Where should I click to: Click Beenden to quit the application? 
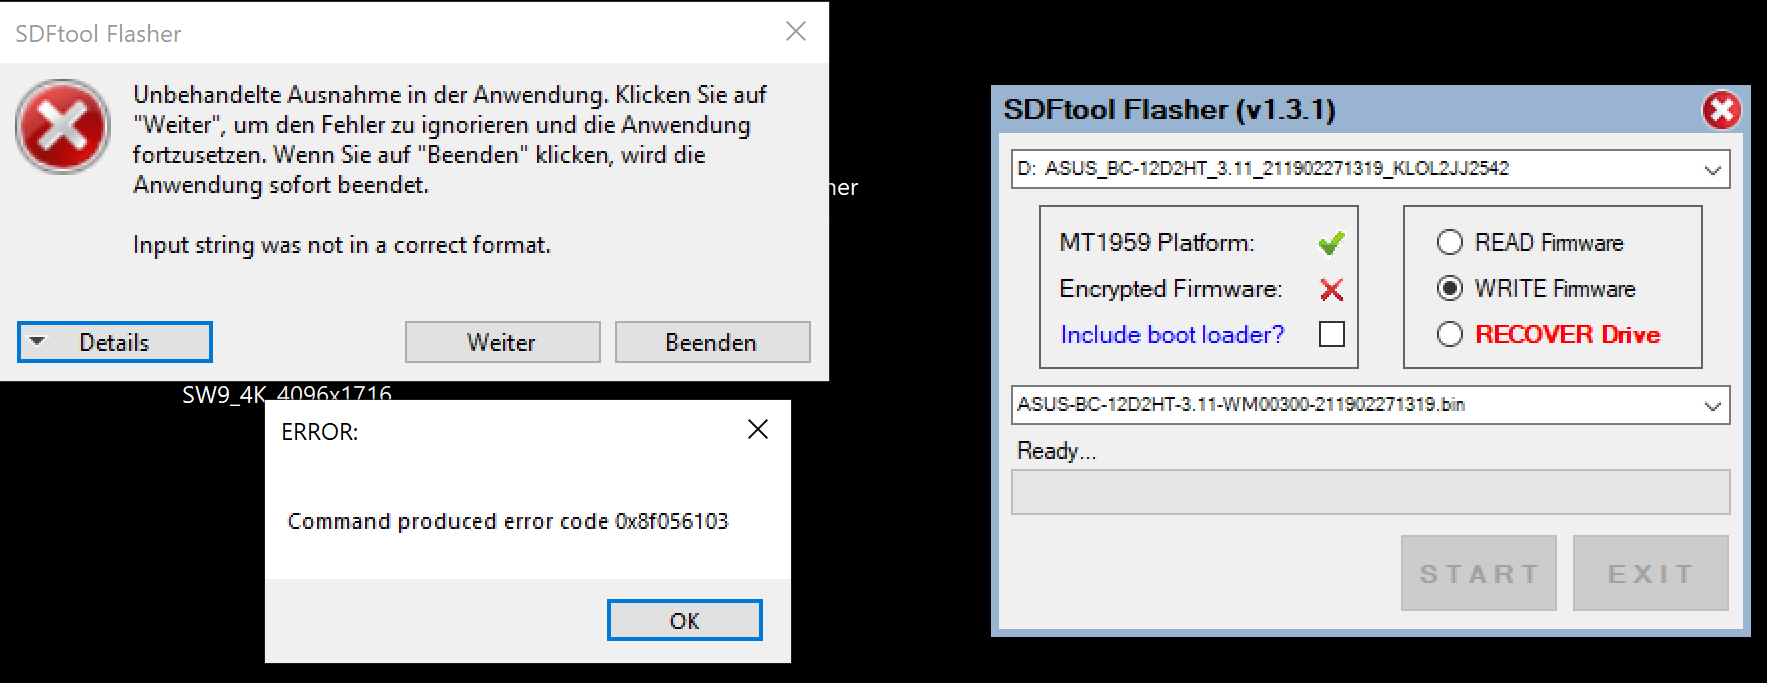point(712,342)
